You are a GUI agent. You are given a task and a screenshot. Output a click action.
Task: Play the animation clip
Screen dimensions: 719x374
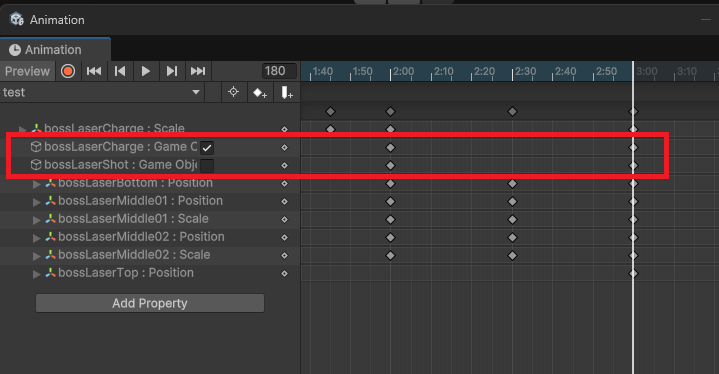tap(146, 71)
